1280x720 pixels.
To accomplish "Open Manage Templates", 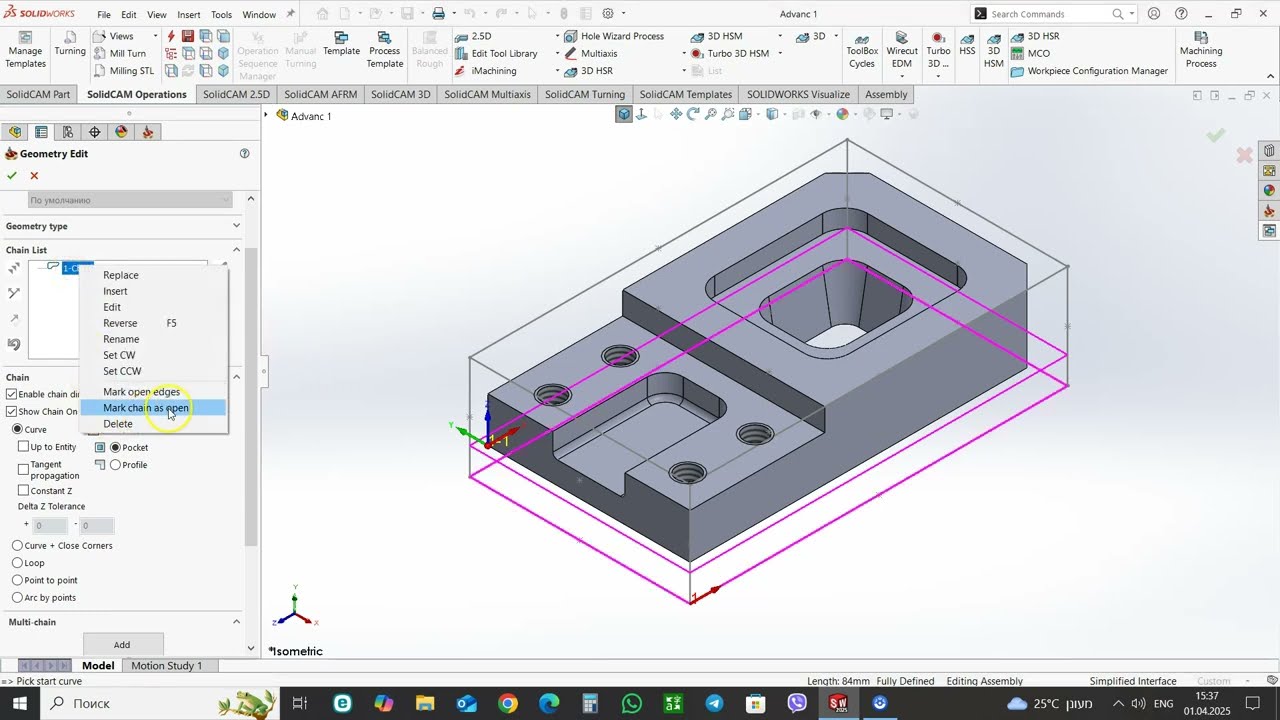I will (x=25, y=50).
